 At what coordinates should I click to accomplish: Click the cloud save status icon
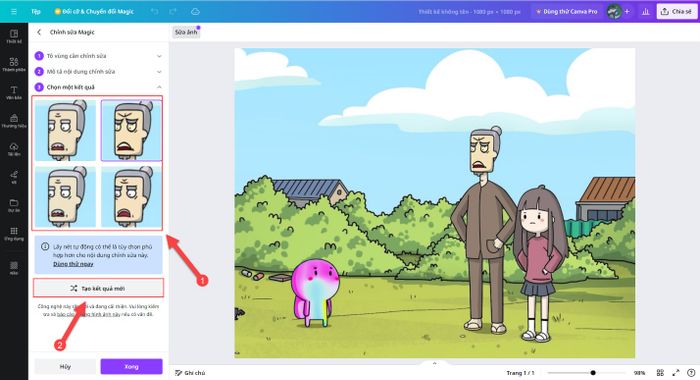click(x=195, y=12)
